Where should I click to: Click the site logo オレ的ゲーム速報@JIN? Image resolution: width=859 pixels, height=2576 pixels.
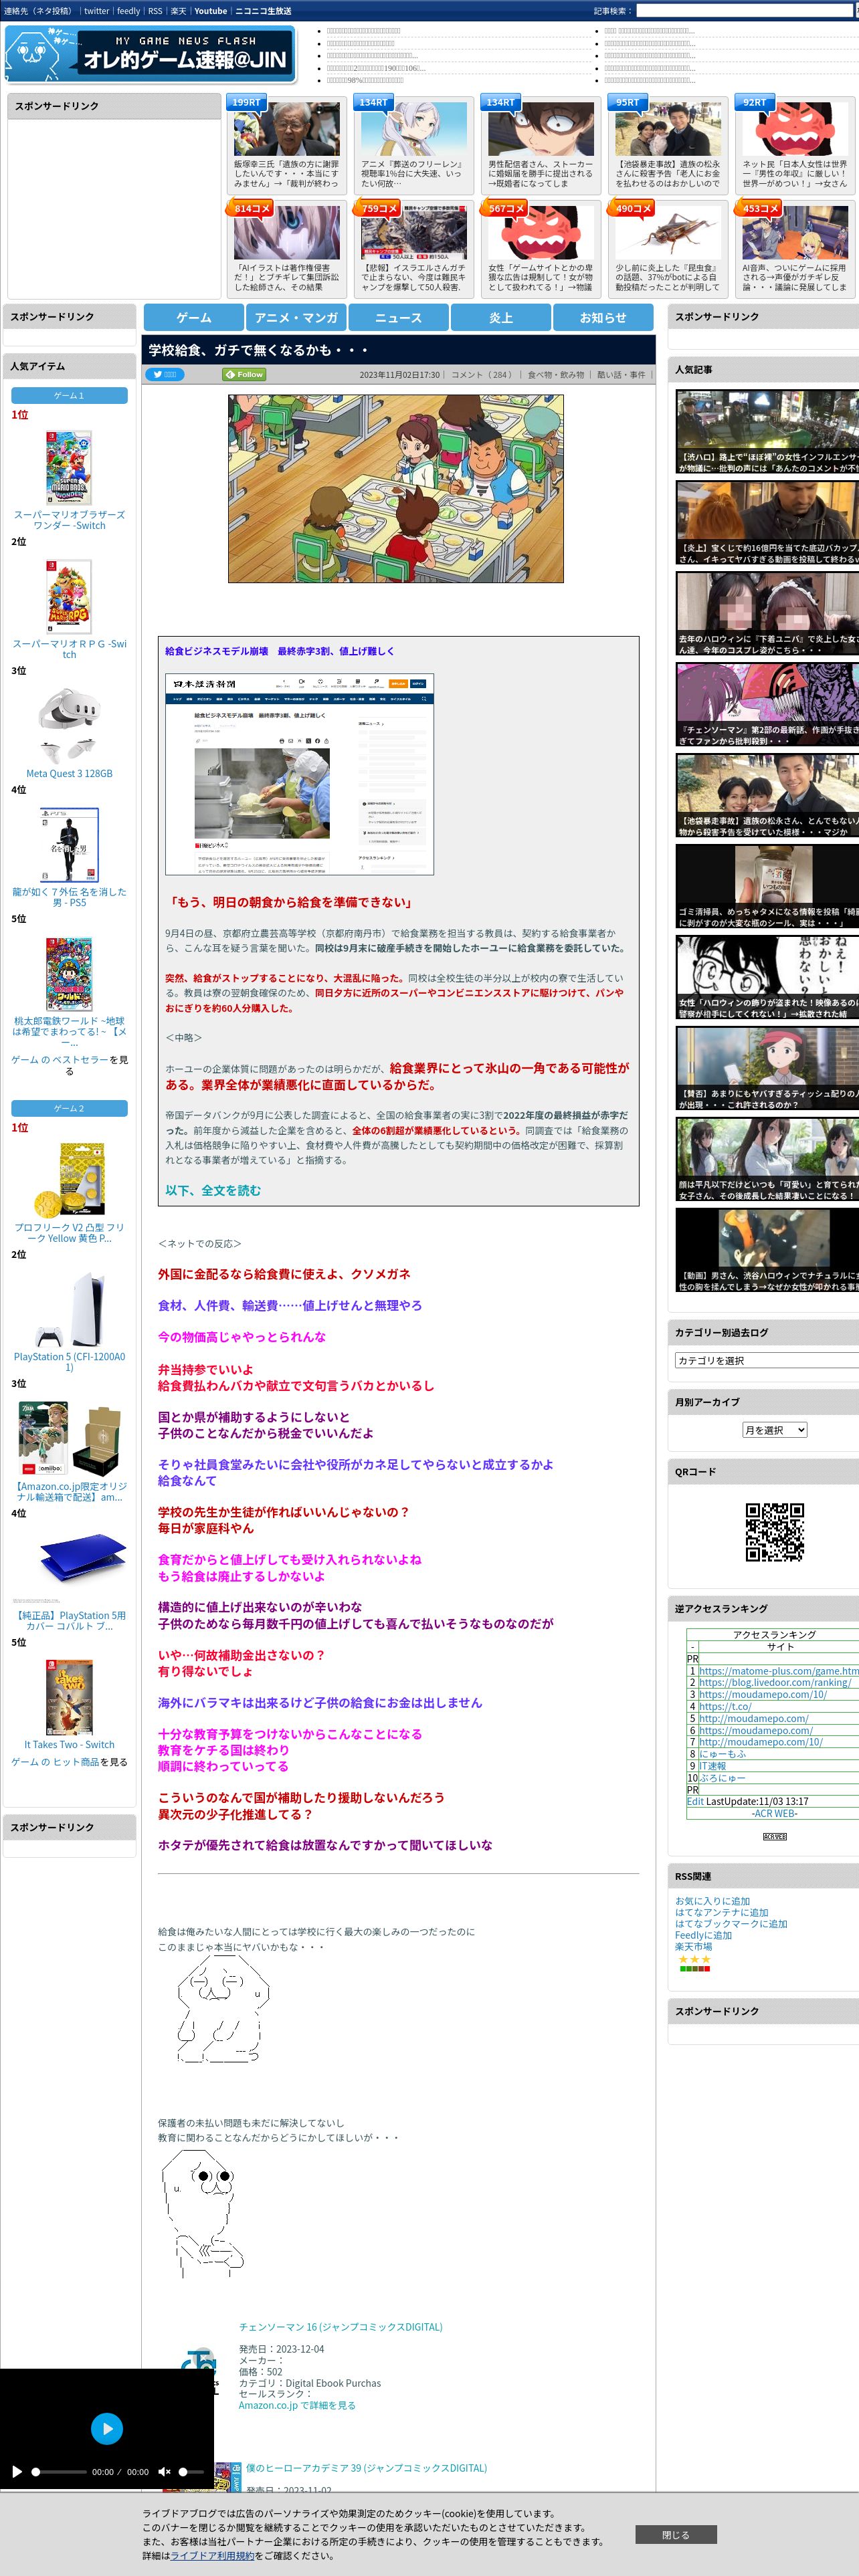150,54
